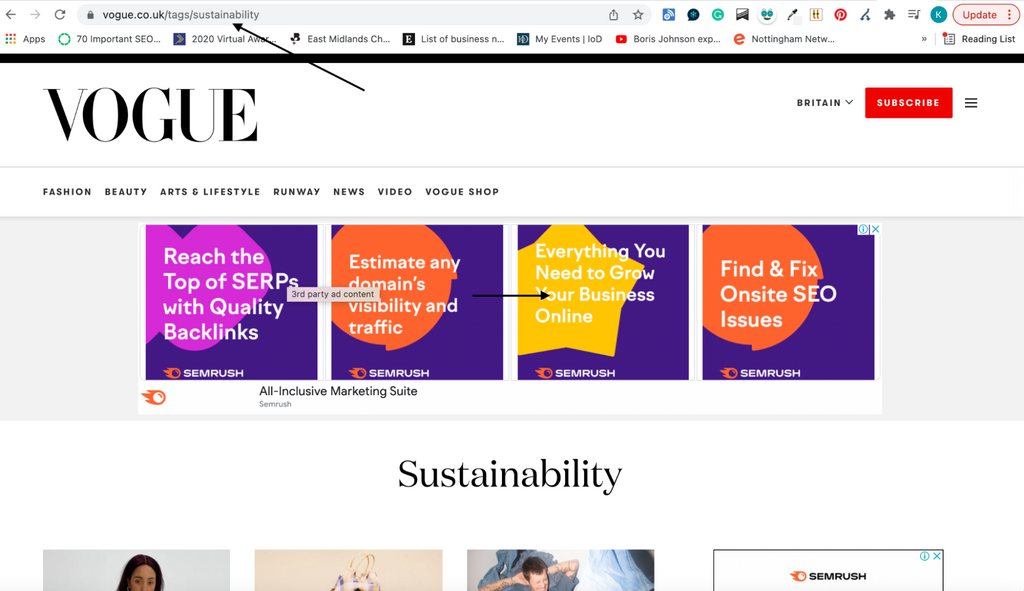Click the share page icon in address bar
Screen dimensions: 1024x591
click(x=613, y=15)
